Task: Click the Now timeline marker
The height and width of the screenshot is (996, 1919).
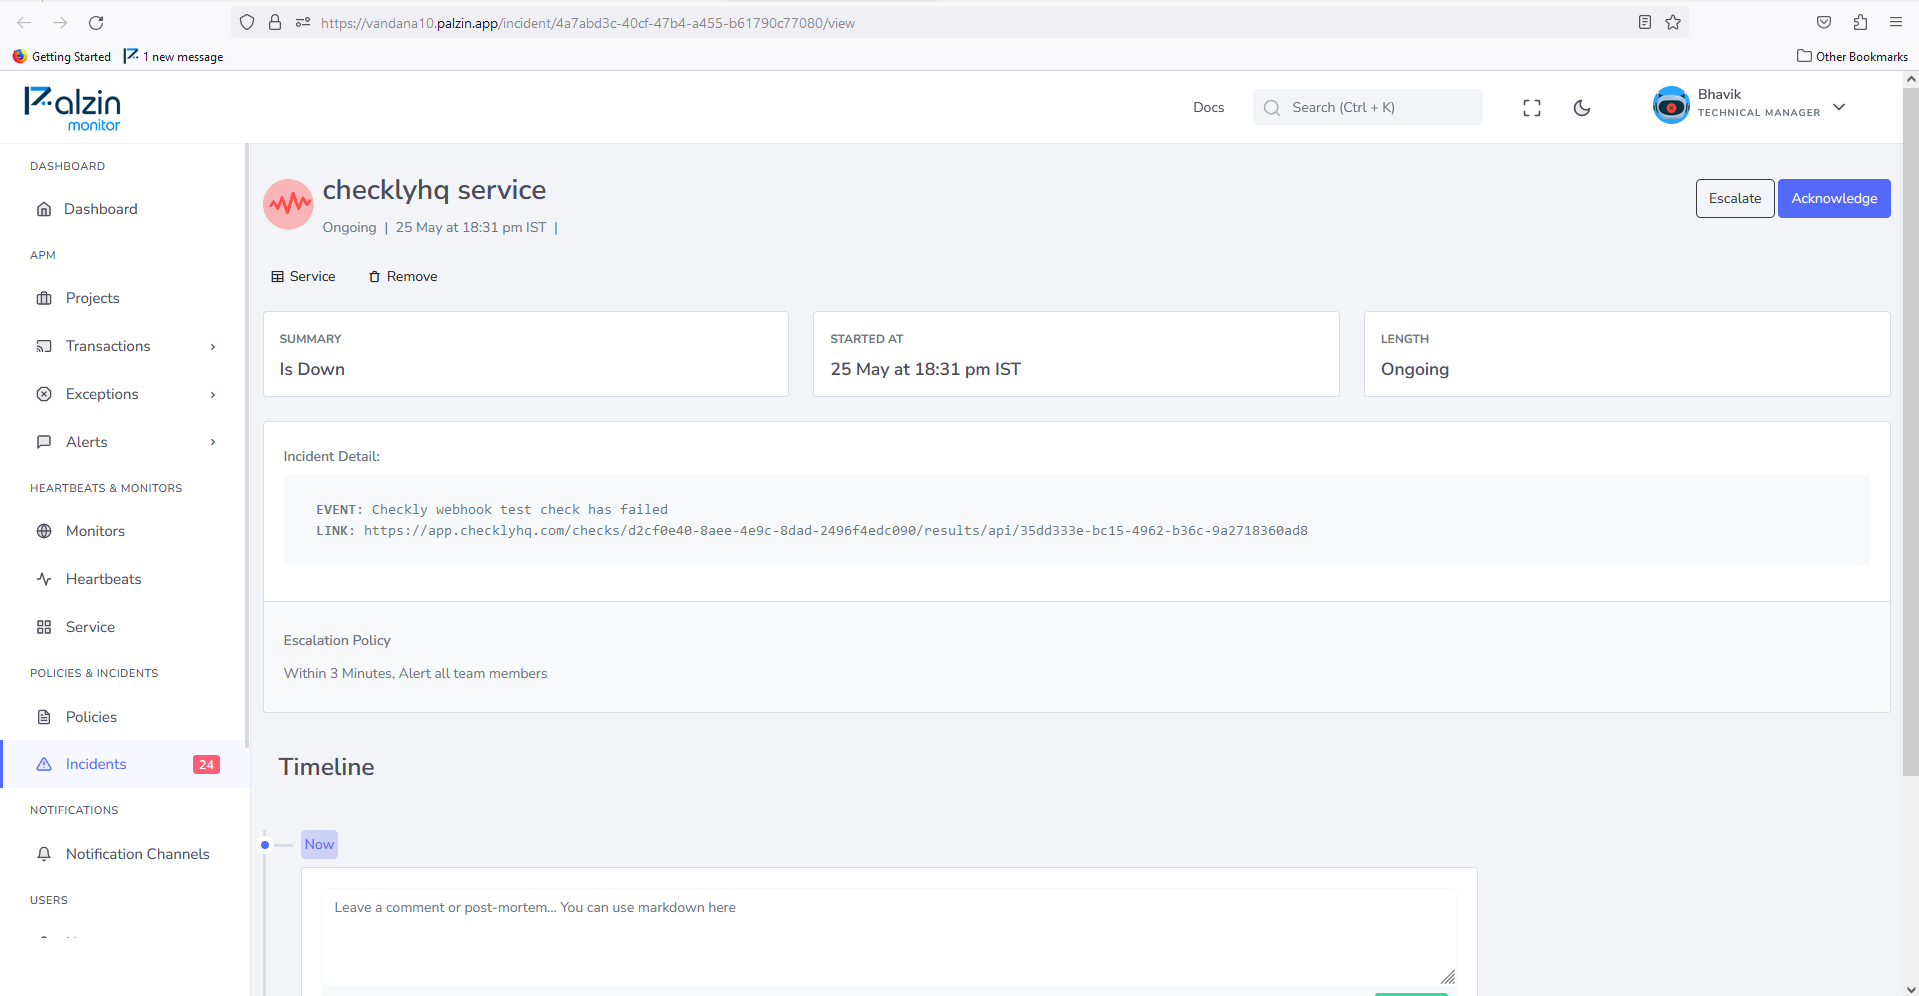Action: pyautogui.click(x=319, y=844)
